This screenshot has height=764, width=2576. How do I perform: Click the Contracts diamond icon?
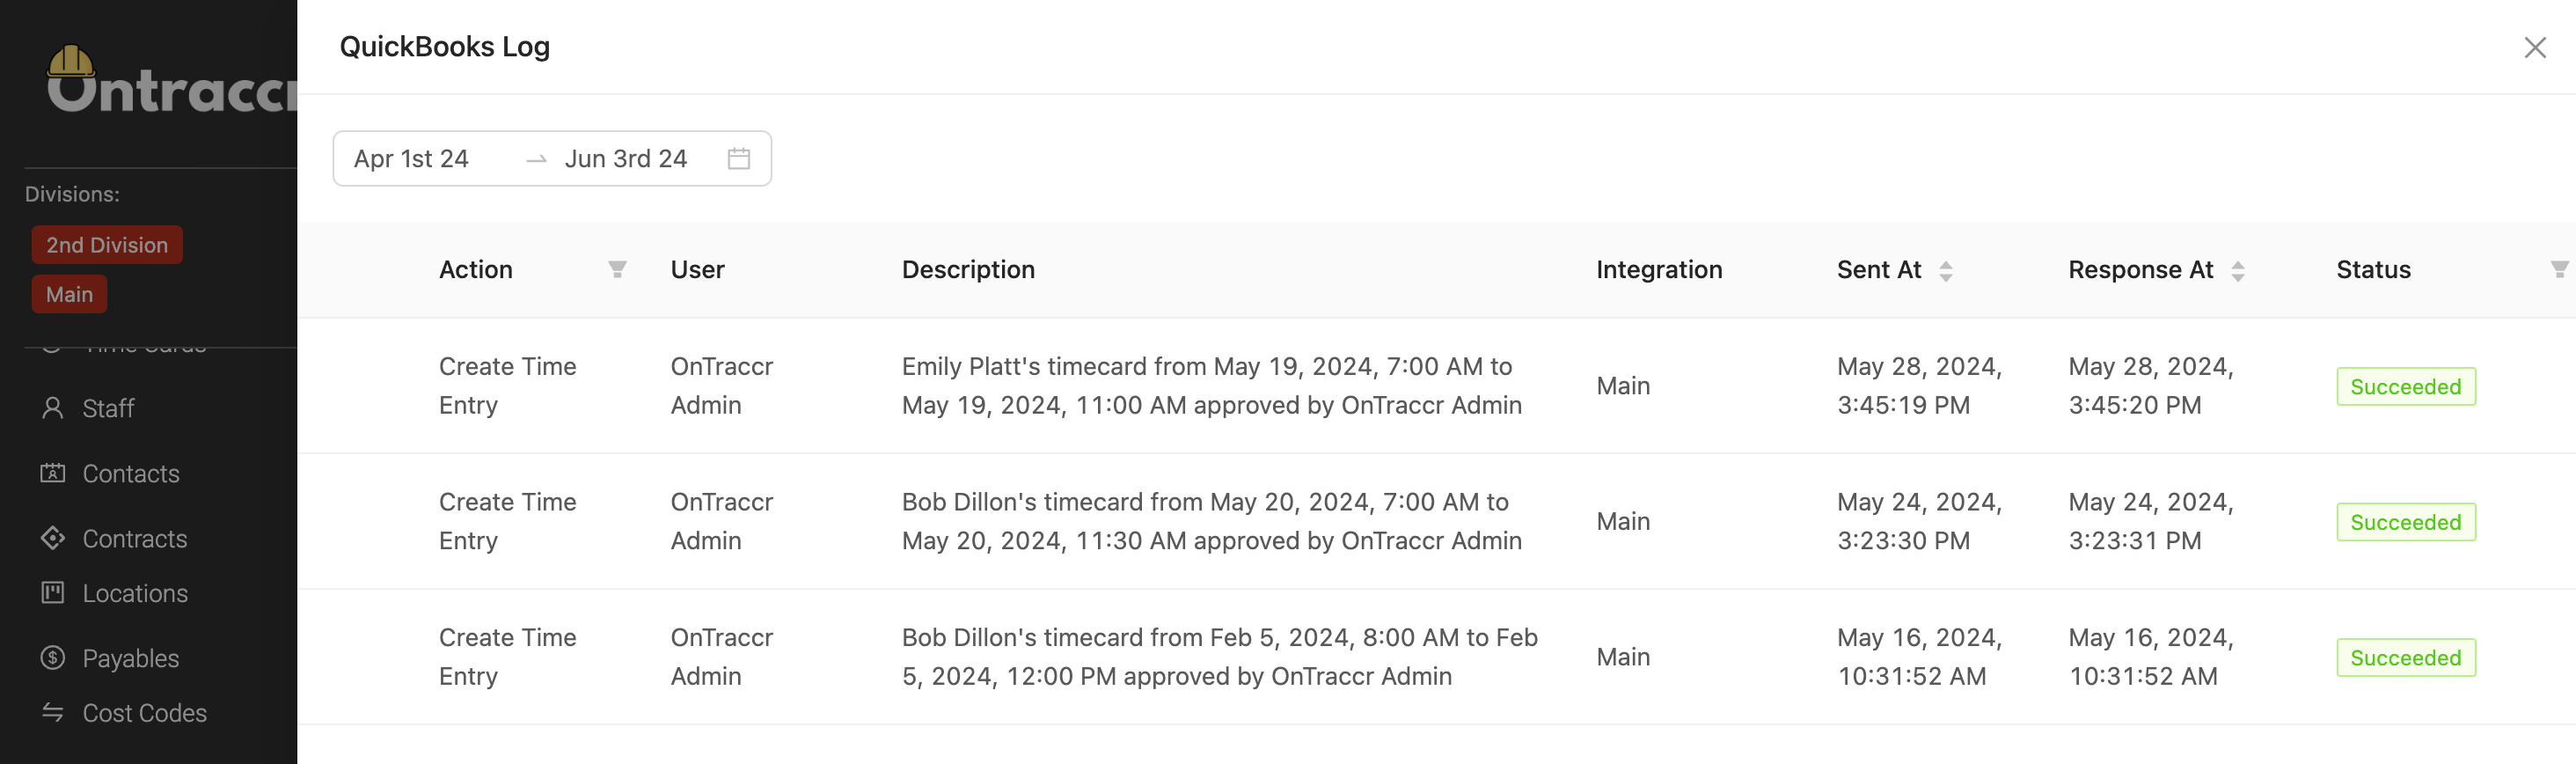click(x=52, y=538)
